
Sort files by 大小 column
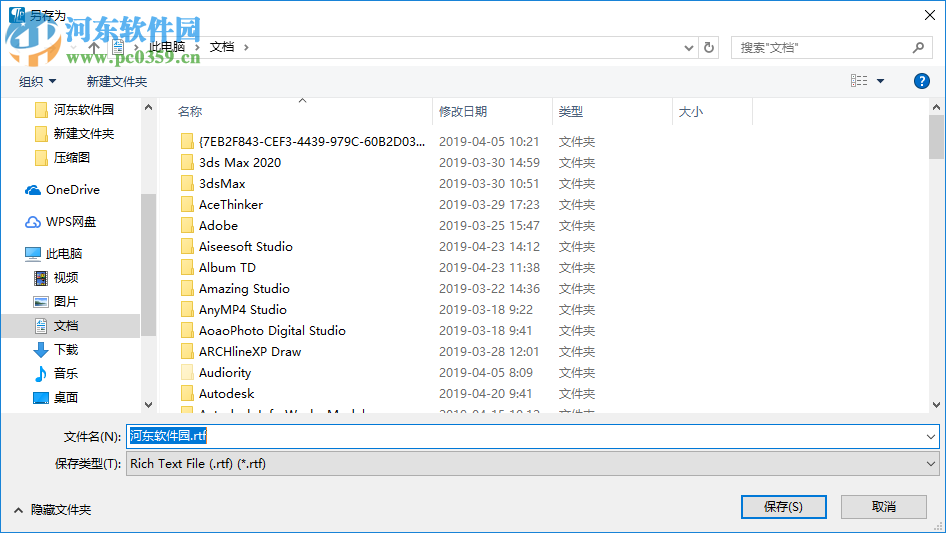(691, 112)
